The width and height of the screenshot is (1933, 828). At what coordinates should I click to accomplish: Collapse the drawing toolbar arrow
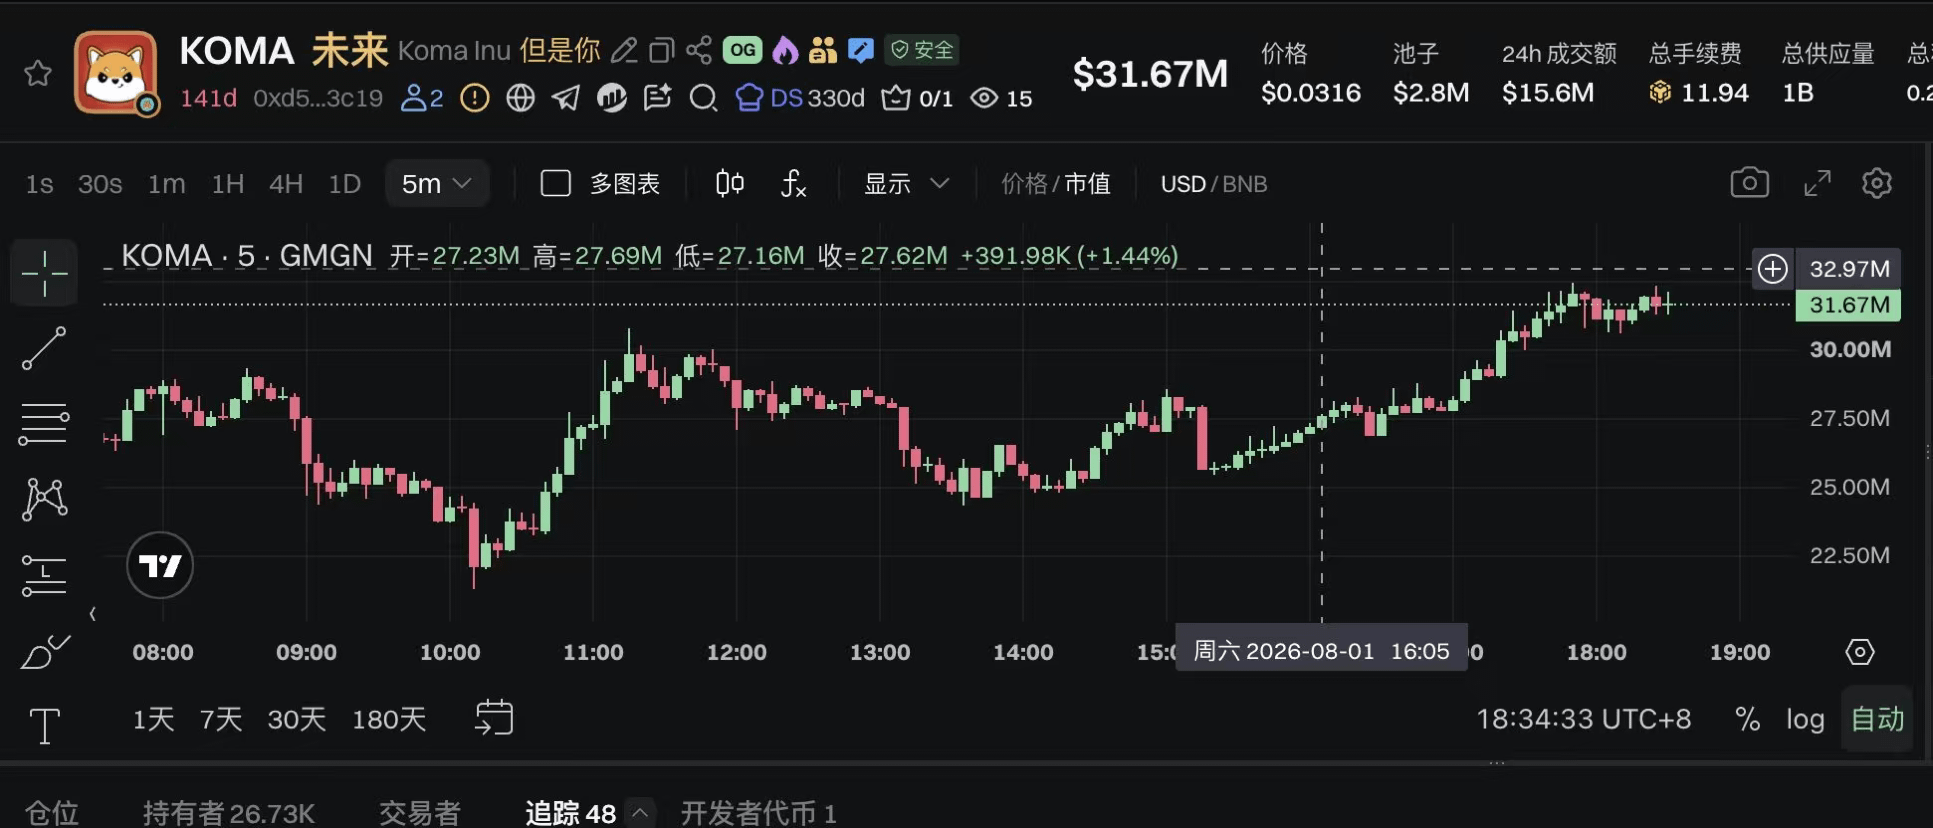[x=93, y=614]
